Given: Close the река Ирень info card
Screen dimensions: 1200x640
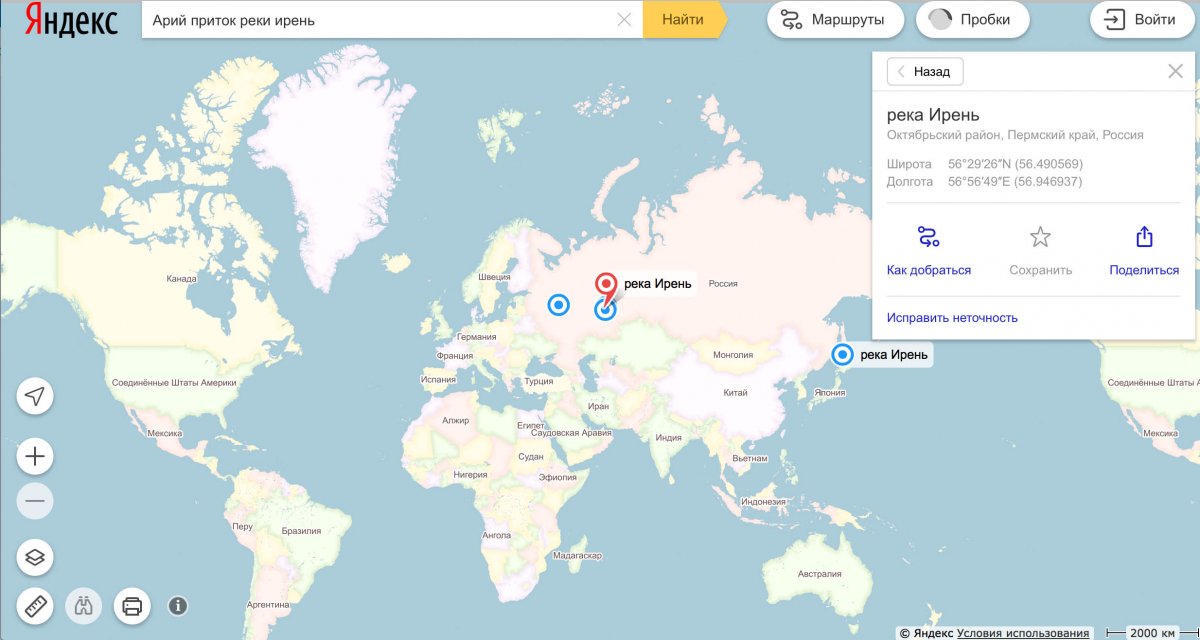Looking at the screenshot, I should coord(1176,72).
